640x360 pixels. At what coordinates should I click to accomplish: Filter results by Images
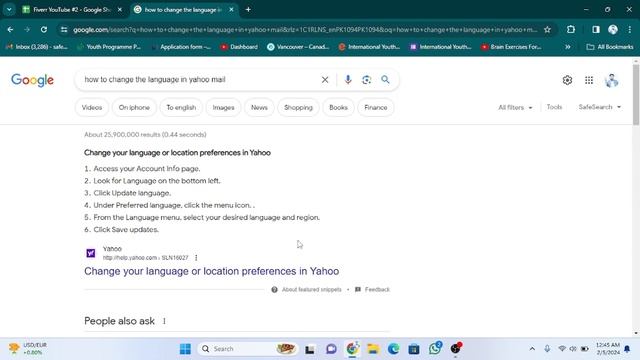coord(223,108)
